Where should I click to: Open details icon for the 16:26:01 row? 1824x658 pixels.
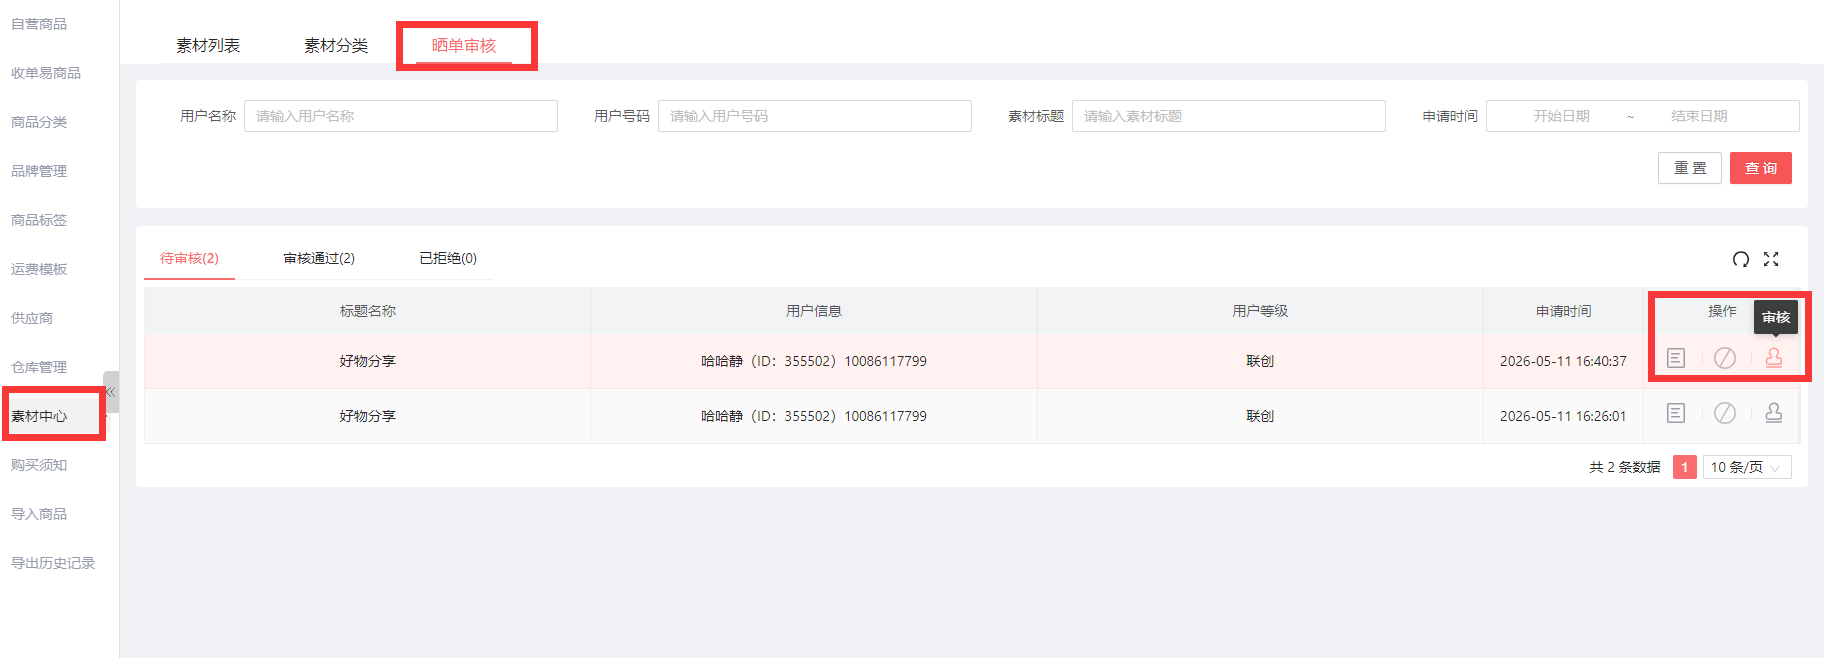(1676, 413)
